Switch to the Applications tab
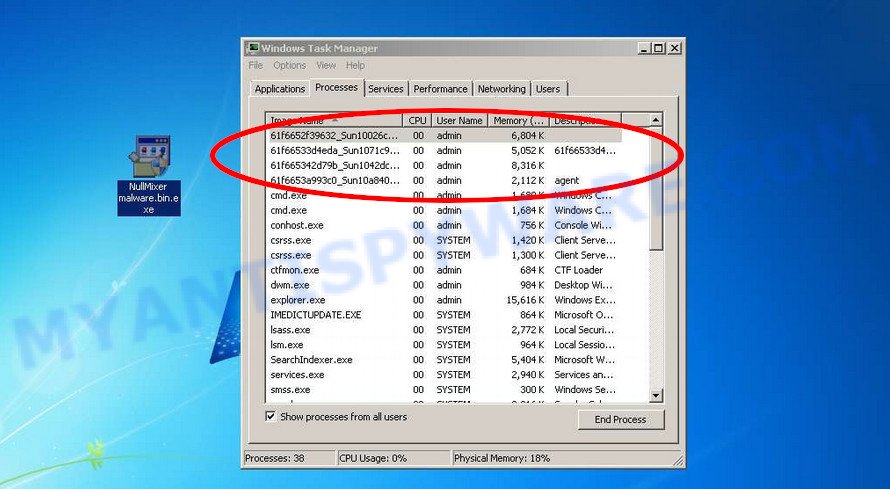This screenshot has height=489, width=890. pos(280,89)
